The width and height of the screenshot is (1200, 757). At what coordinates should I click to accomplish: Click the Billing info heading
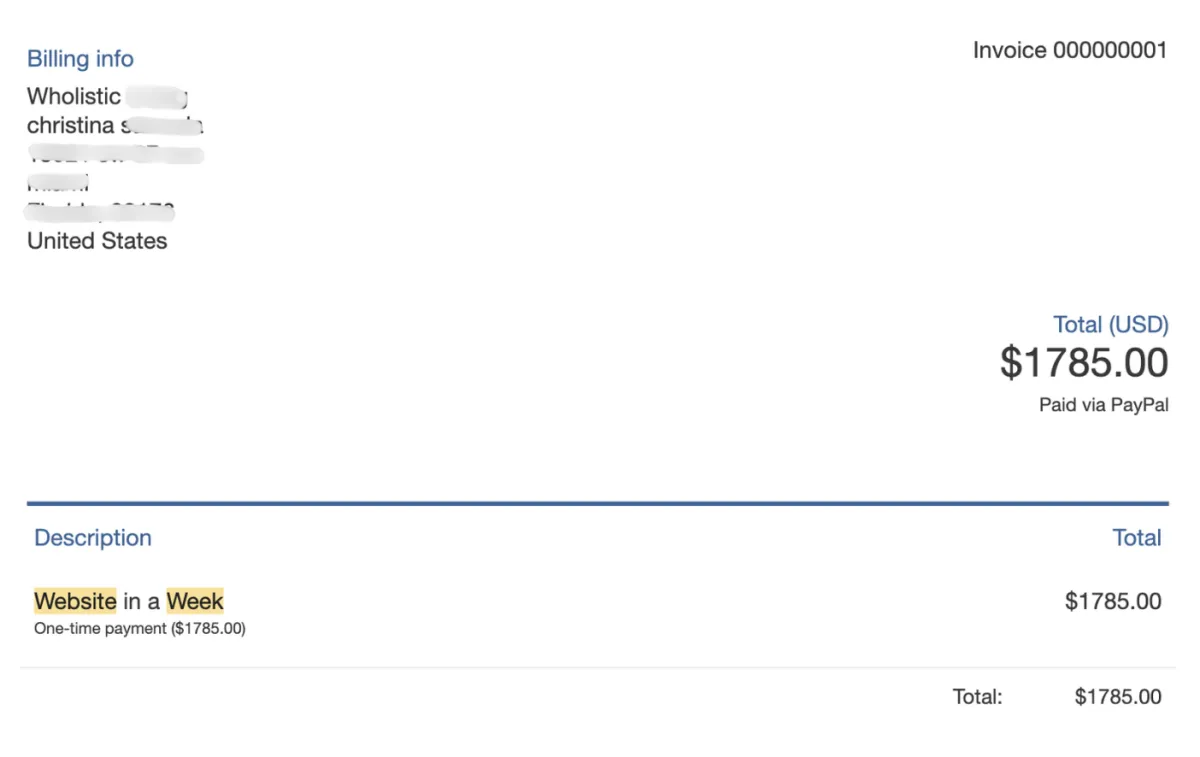(80, 59)
